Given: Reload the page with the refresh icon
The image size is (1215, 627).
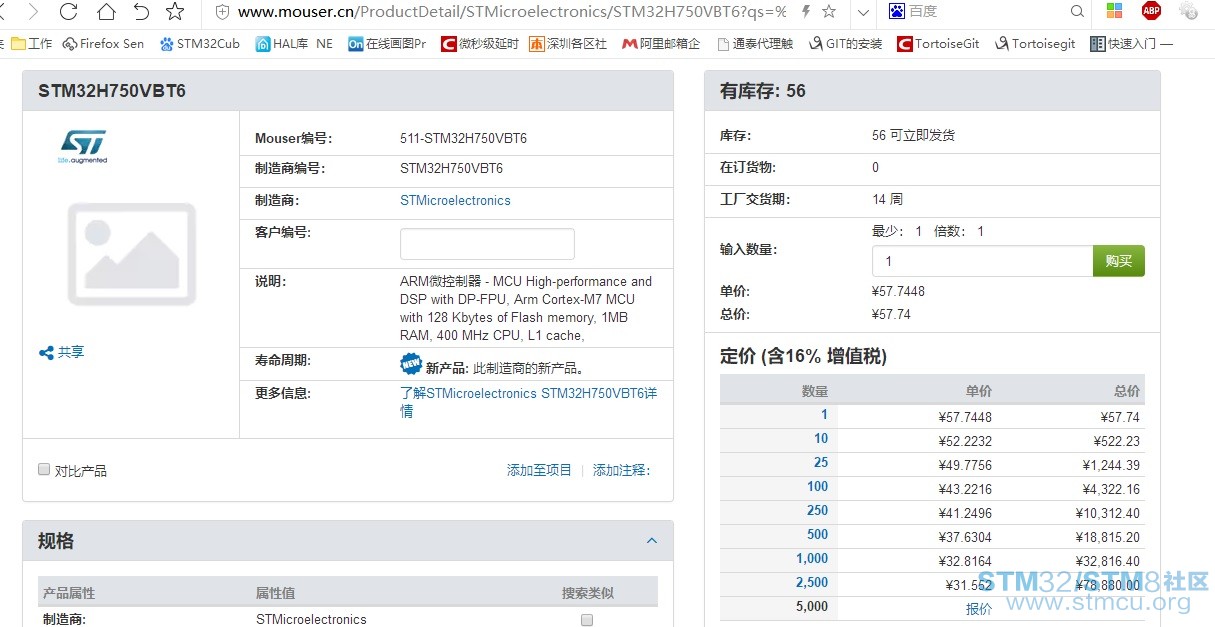Looking at the screenshot, I should coord(68,12).
